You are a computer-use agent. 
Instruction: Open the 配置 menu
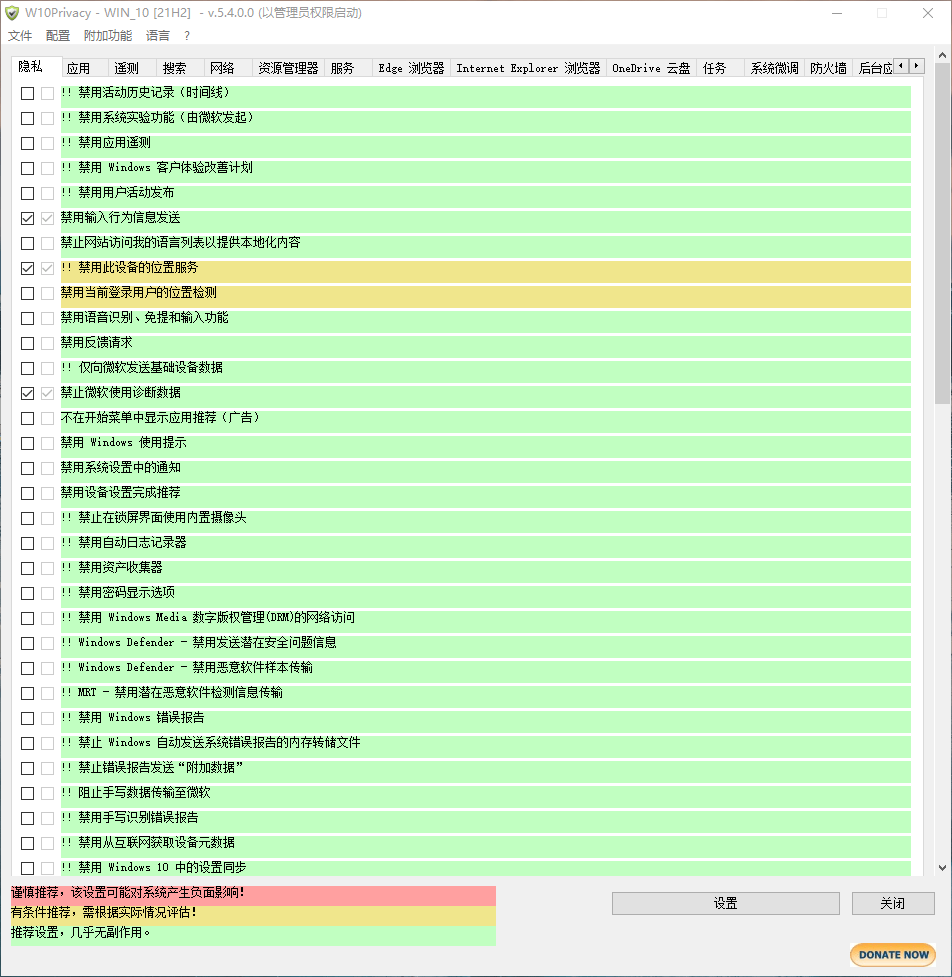(58, 36)
